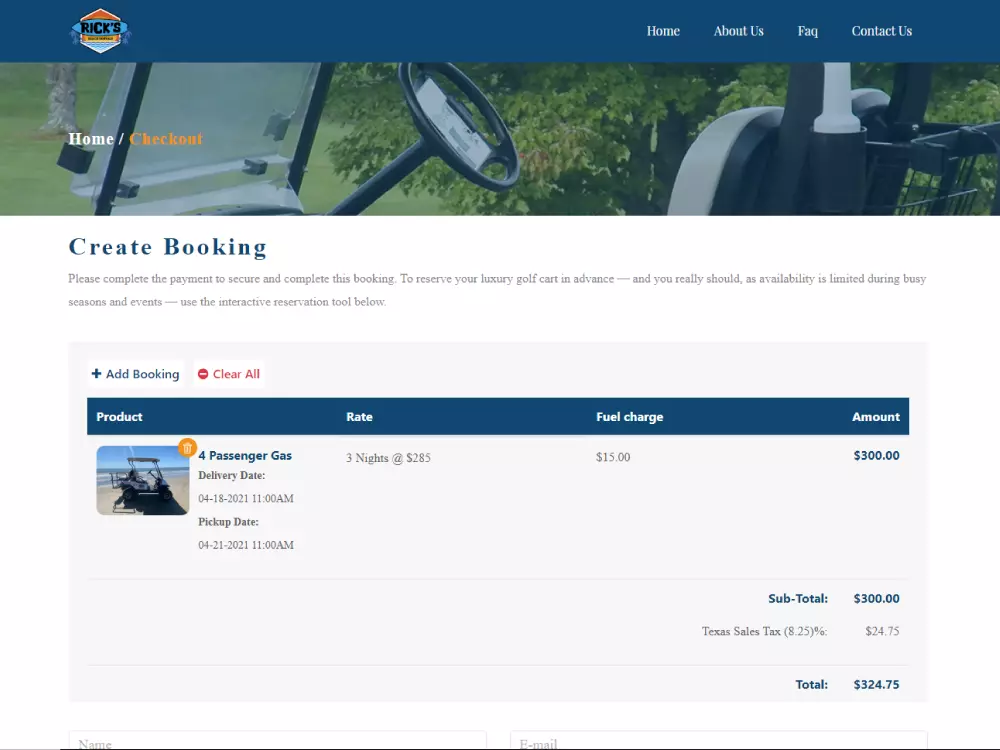Open the Faq menu item
This screenshot has width=1000, height=750.
tap(807, 31)
